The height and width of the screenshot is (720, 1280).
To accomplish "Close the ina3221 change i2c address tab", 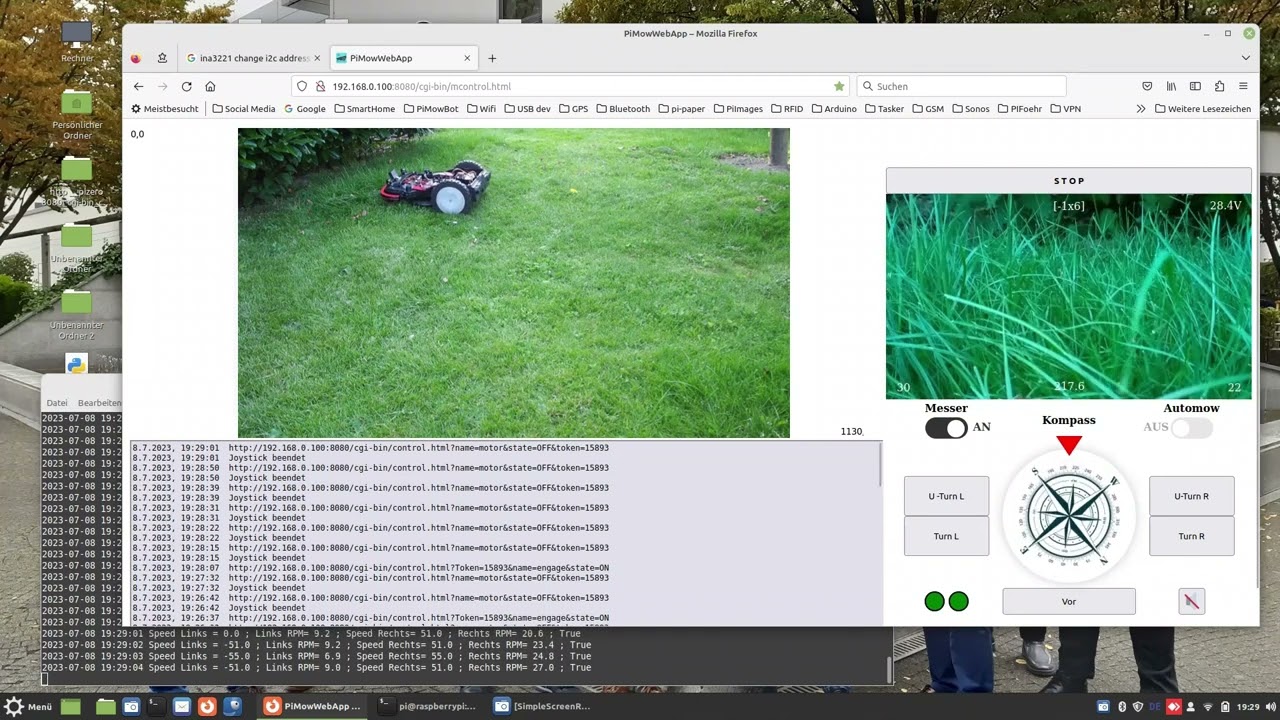I will tap(317, 58).
